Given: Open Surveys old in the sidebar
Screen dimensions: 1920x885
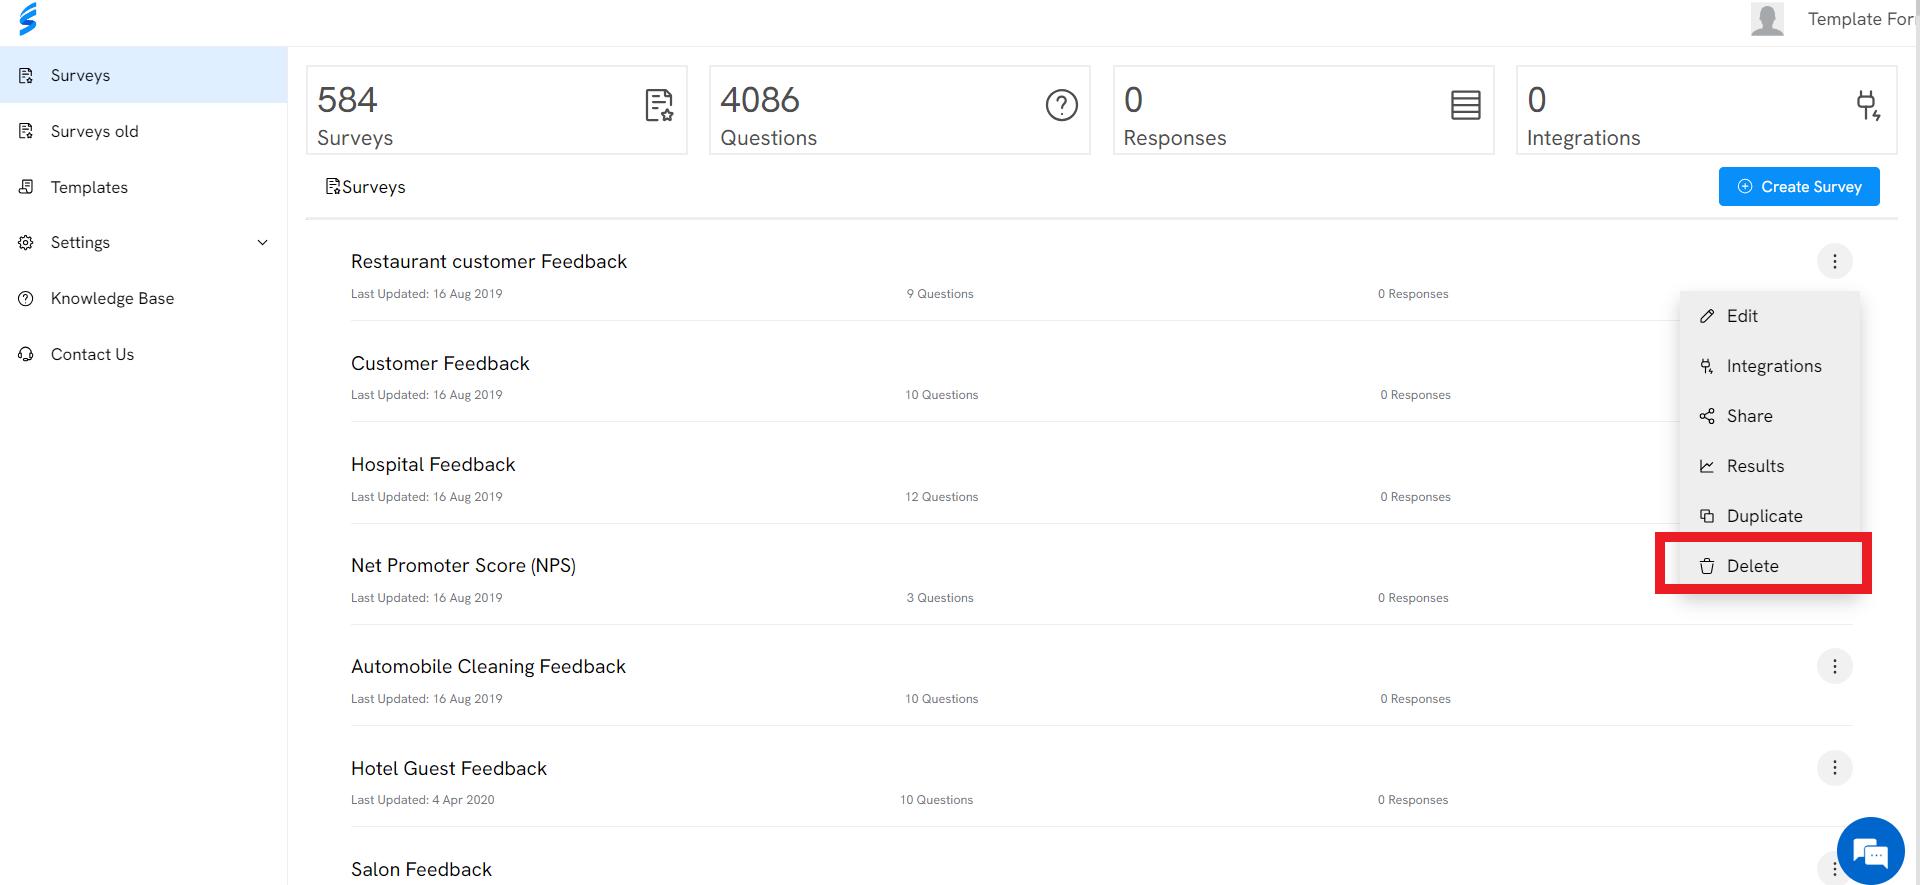Looking at the screenshot, I should pyautogui.click(x=143, y=131).
